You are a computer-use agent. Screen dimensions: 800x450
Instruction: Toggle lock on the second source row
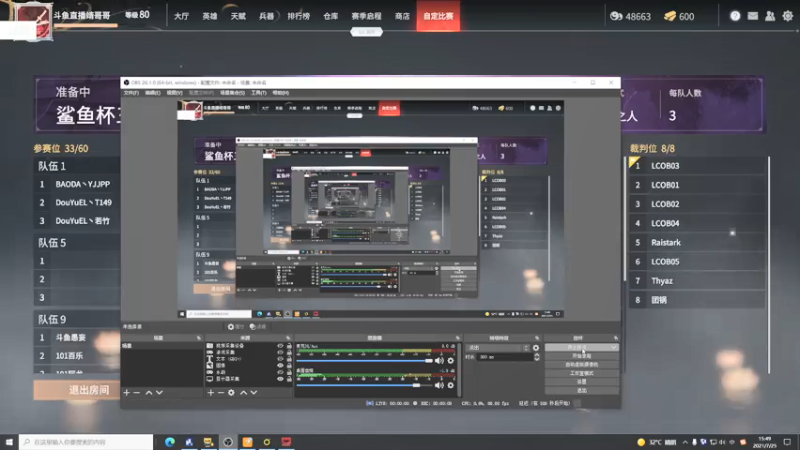click(289, 353)
